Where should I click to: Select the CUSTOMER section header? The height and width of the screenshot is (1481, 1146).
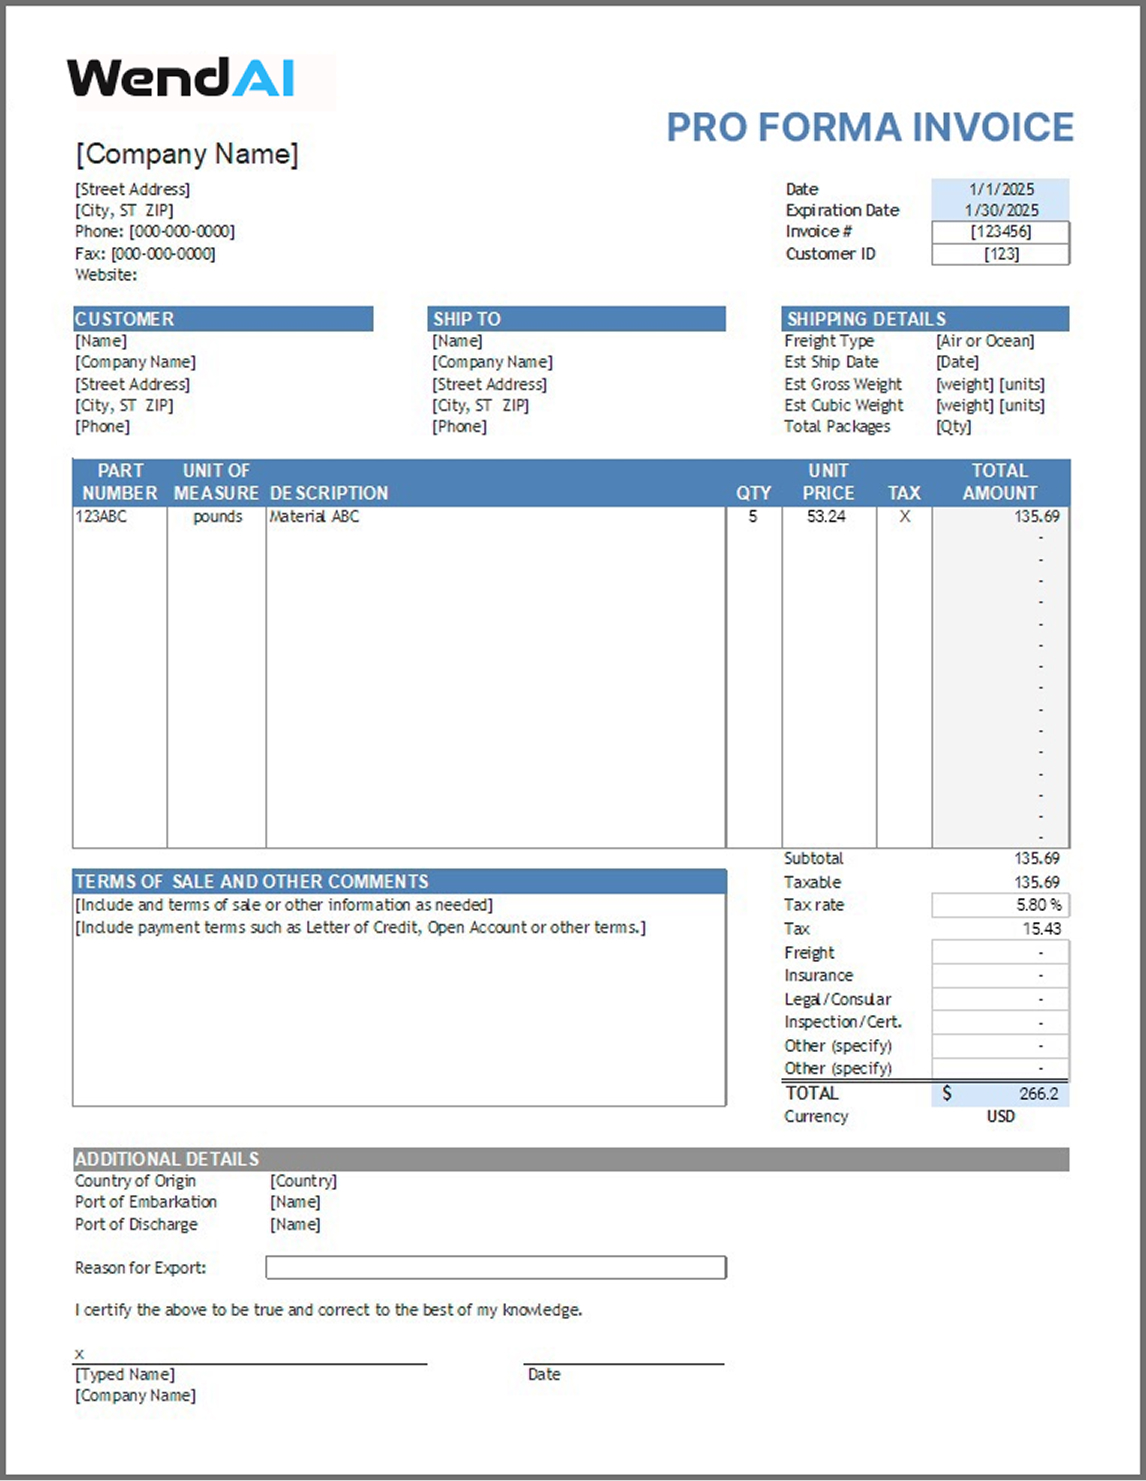(222, 319)
